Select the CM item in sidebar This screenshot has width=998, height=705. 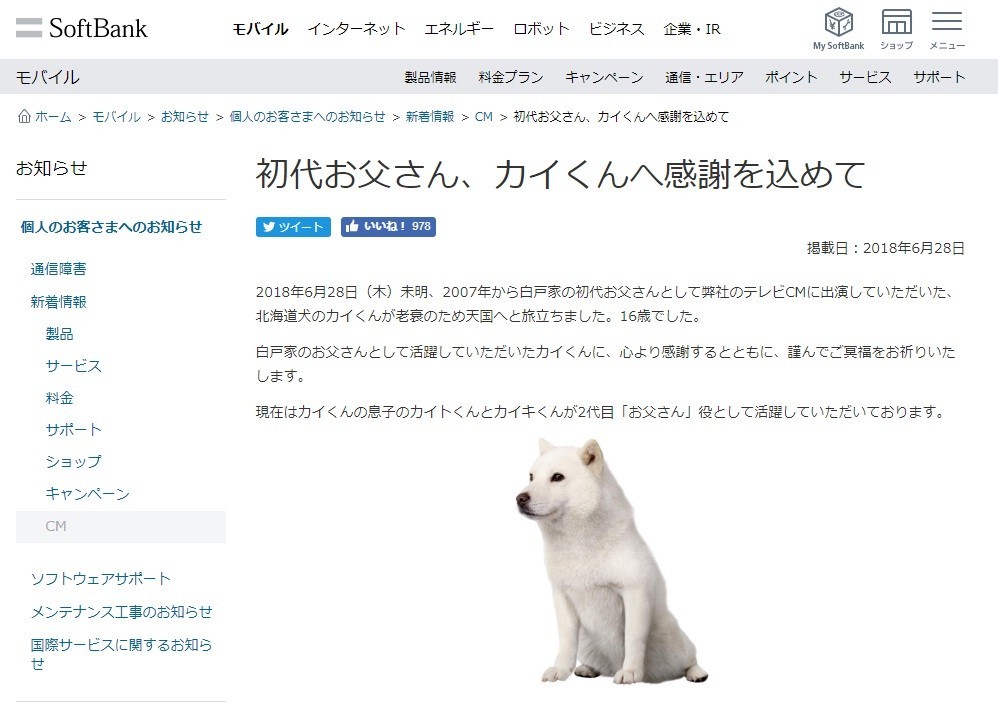[x=121, y=527]
